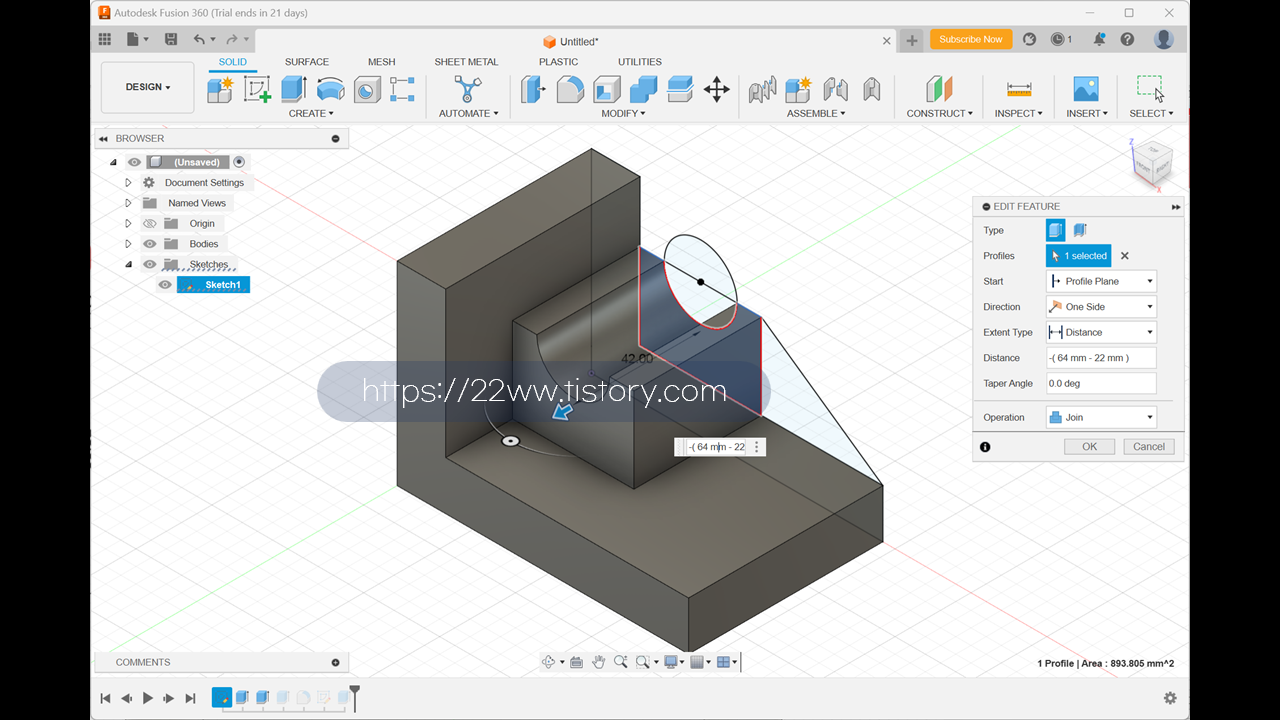
Task: Open the Automated Modeling tool
Action: click(468, 89)
